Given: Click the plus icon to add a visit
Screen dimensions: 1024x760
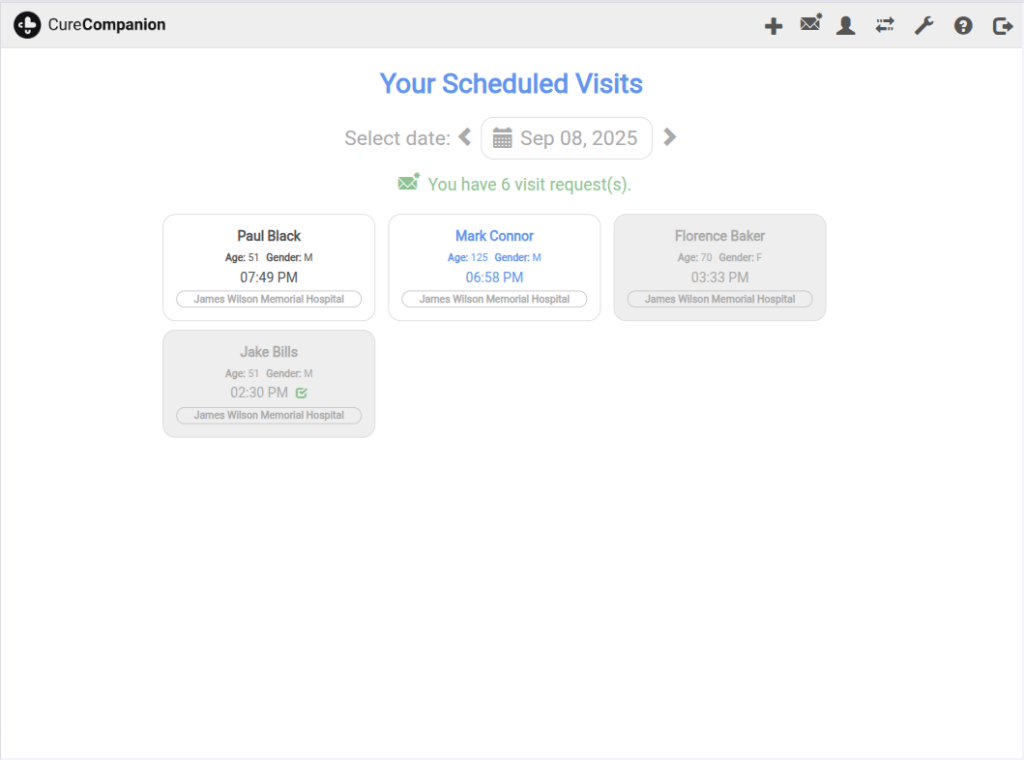Looking at the screenshot, I should [773, 26].
